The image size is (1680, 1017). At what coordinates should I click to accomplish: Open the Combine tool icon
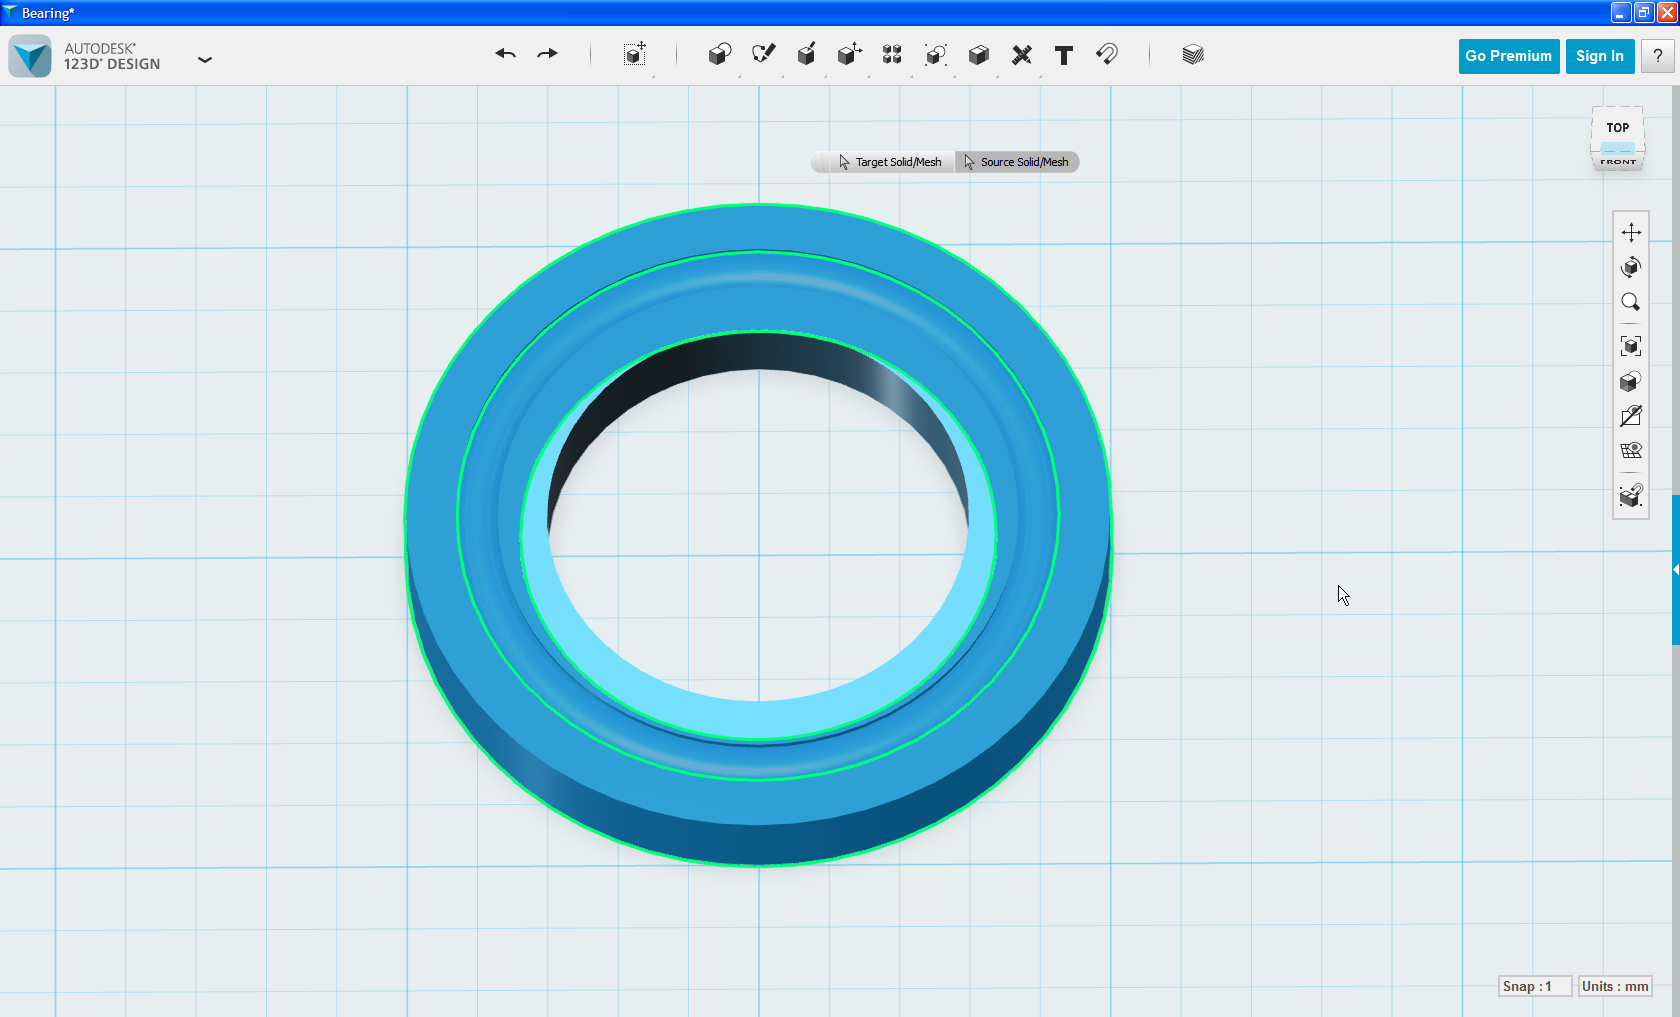[979, 54]
